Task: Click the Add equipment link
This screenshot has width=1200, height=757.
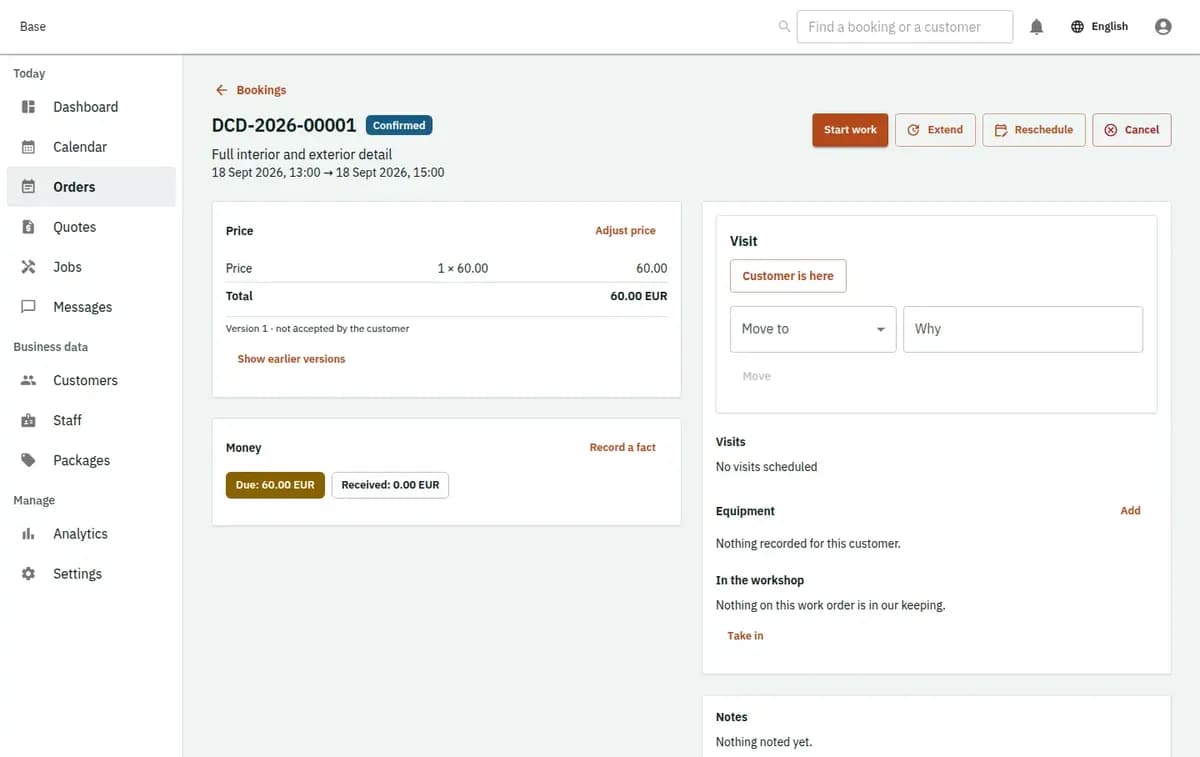Action: pyautogui.click(x=1130, y=511)
